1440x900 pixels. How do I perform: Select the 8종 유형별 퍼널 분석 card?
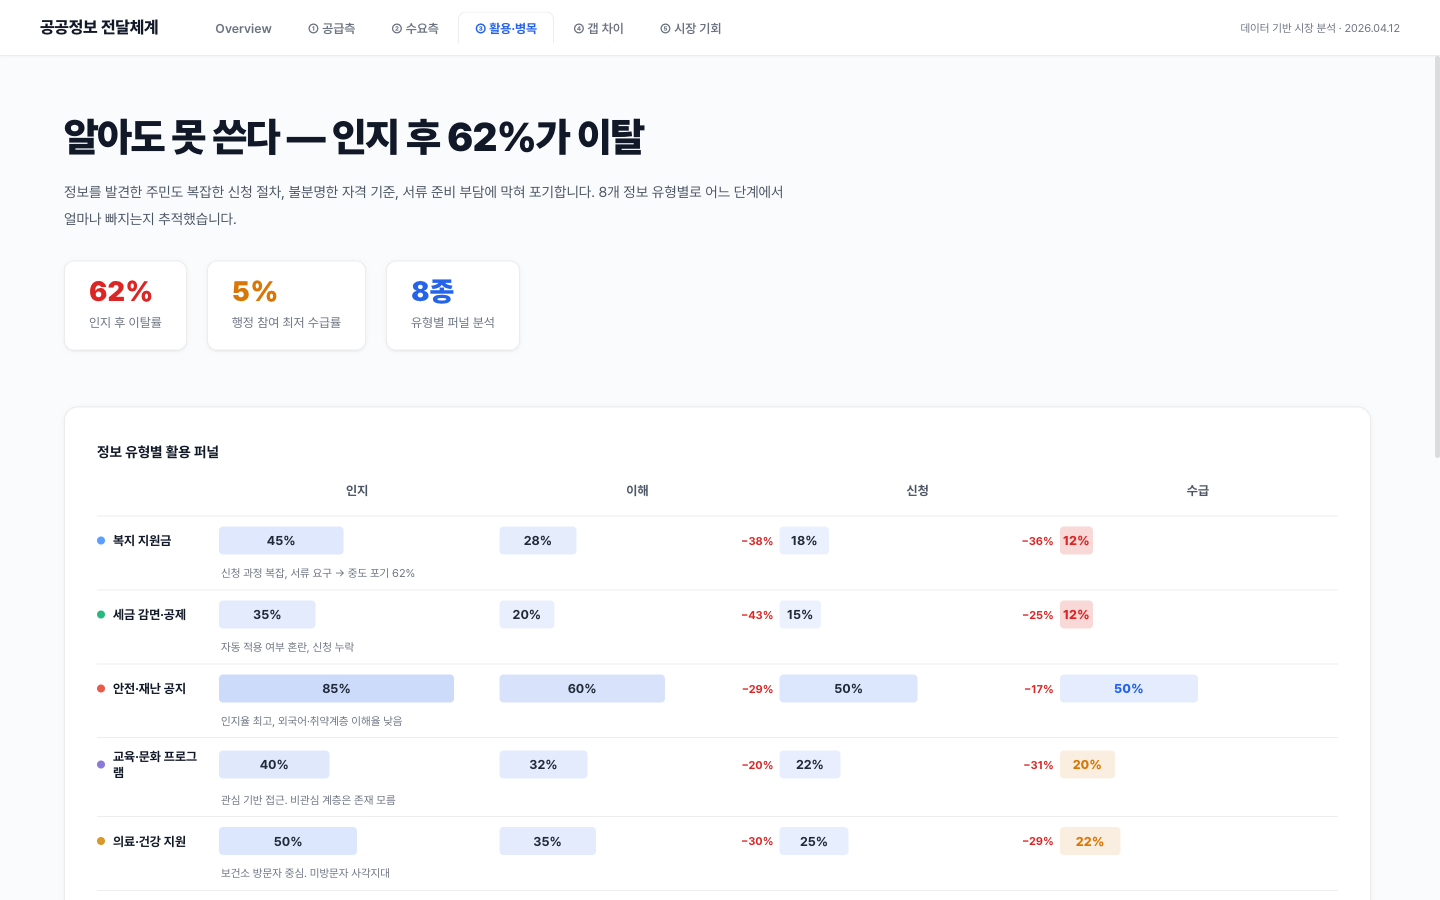tap(452, 305)
